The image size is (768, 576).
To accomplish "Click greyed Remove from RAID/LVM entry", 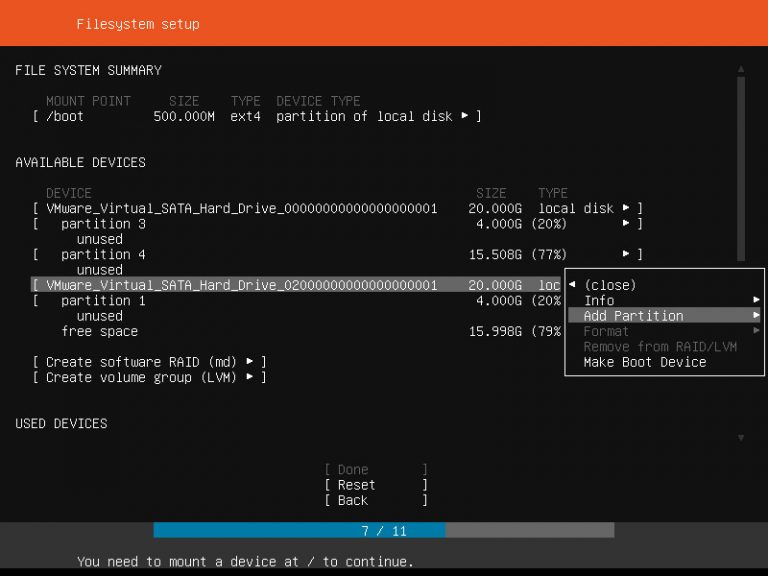I will [x=660, y=347].
